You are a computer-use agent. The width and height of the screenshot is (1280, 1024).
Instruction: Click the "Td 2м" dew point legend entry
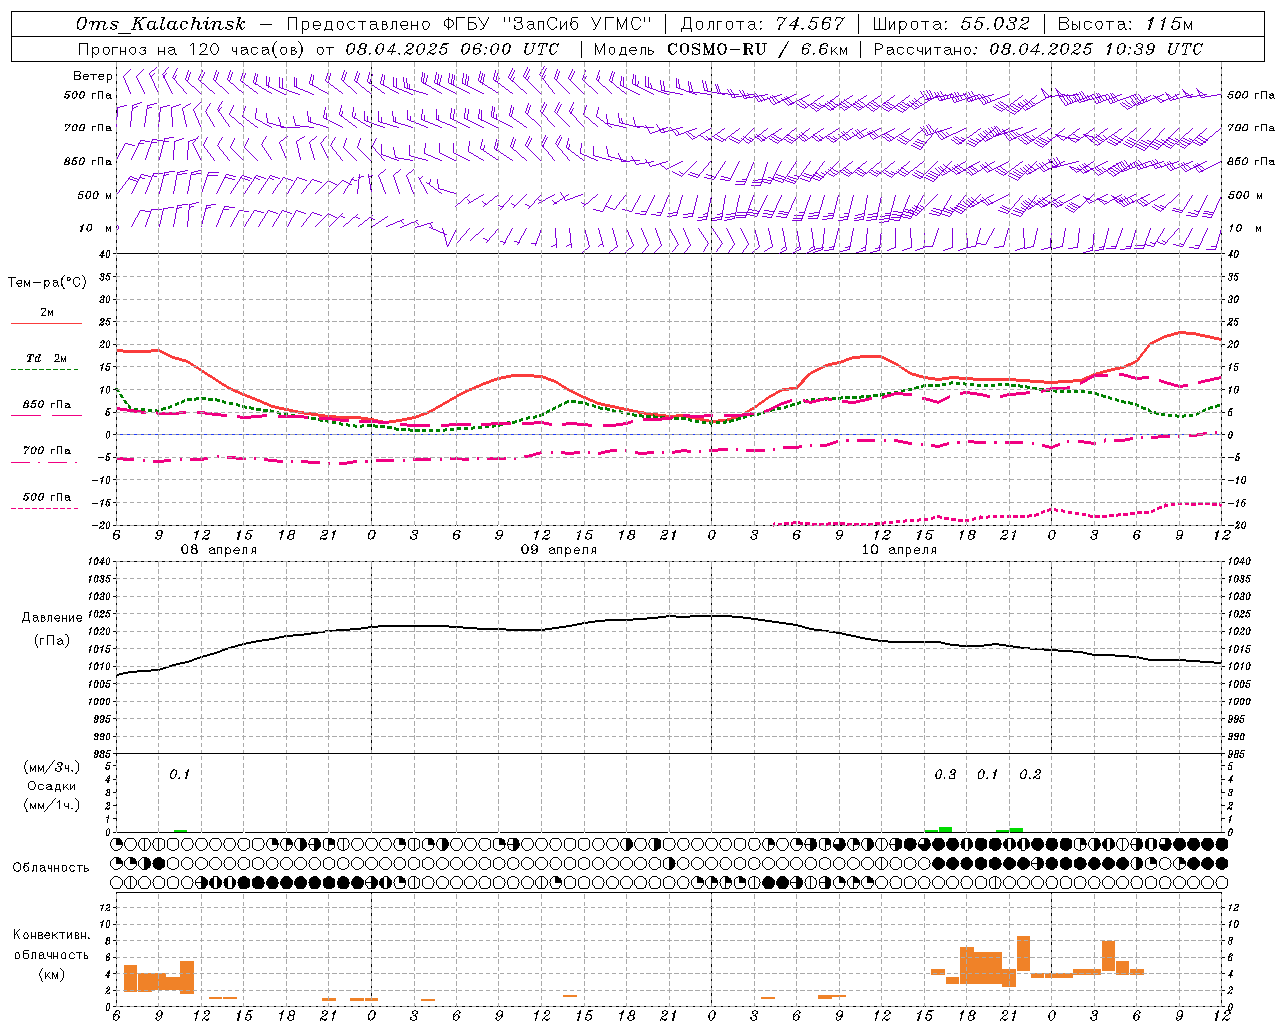pos(46,358)
